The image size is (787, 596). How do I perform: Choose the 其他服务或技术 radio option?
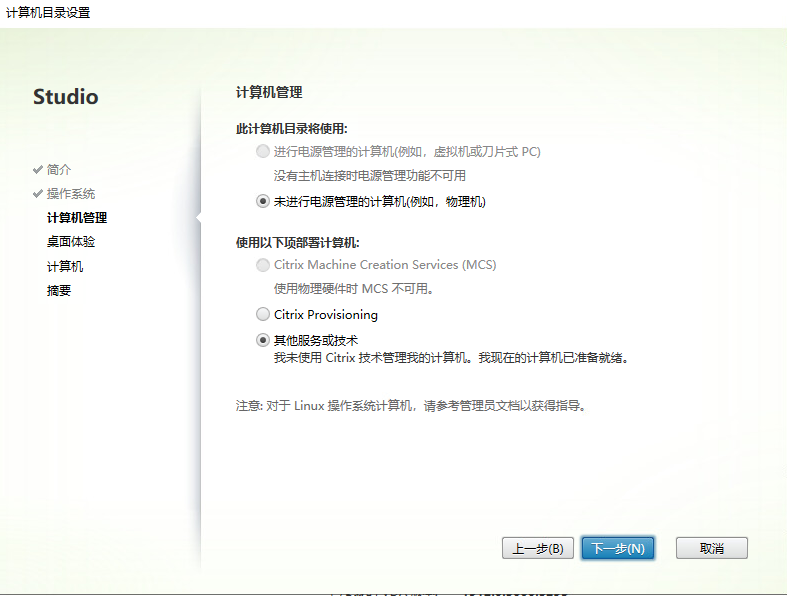pyautogui.click(x=263, y=340)
